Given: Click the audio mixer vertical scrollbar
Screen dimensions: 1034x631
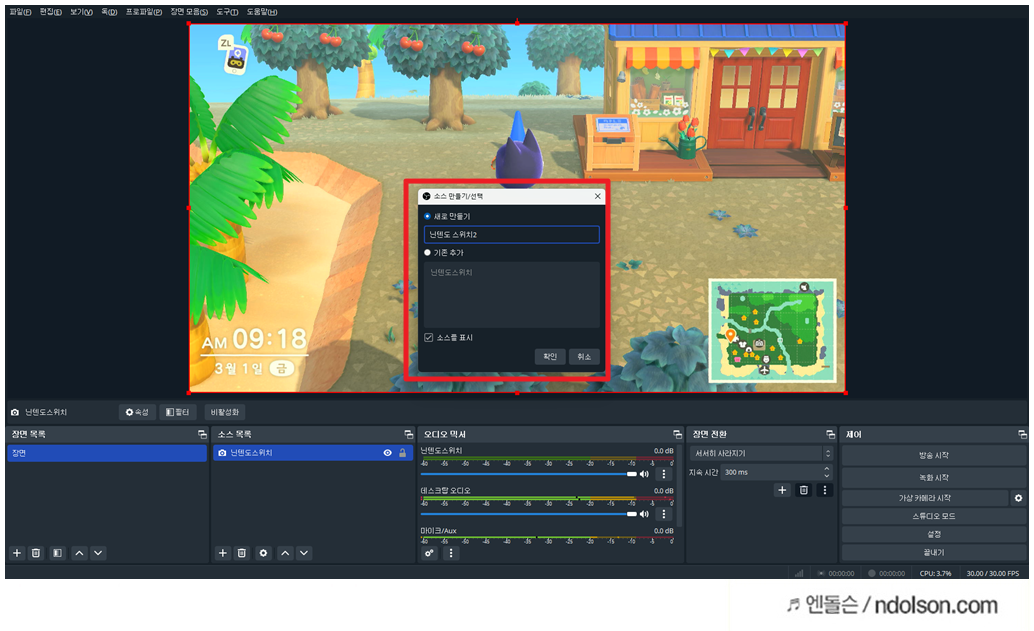Looking at the screenshot, I should point(679,488).
